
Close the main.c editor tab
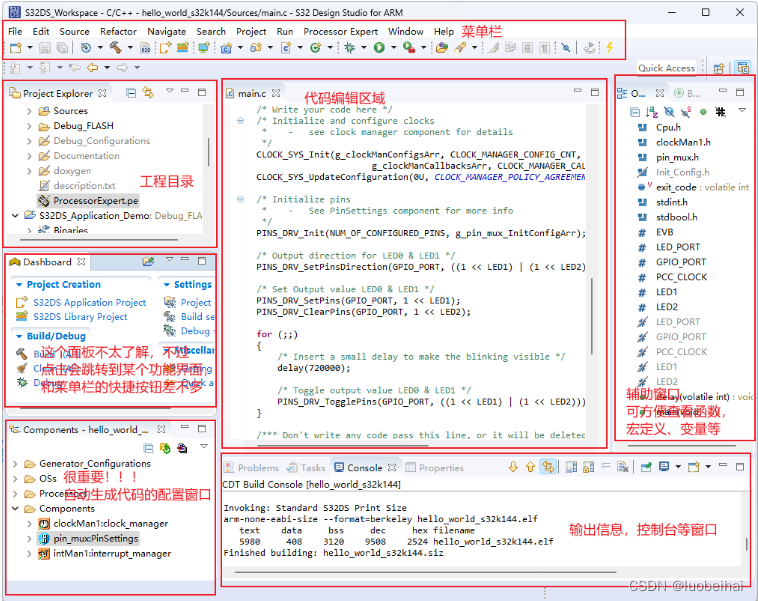pyautogui.click(x=276, y=93)
